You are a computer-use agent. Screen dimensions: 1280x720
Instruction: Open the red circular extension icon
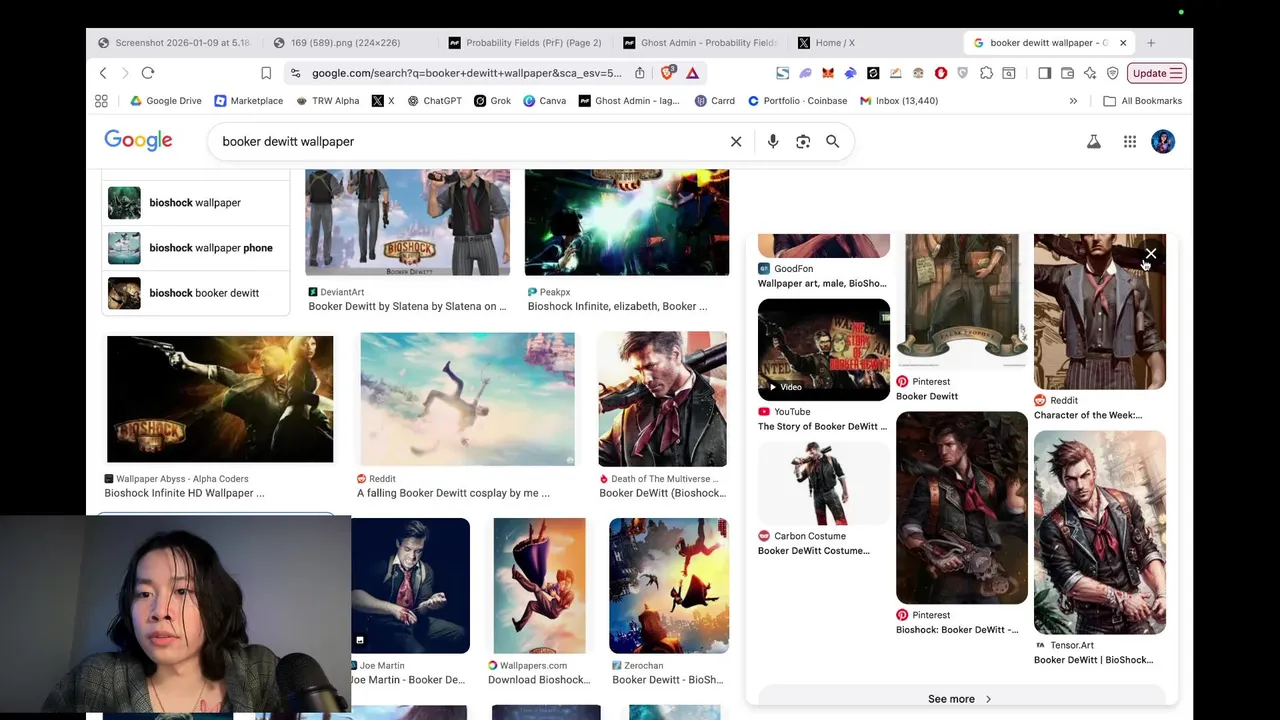pos(941,73)
